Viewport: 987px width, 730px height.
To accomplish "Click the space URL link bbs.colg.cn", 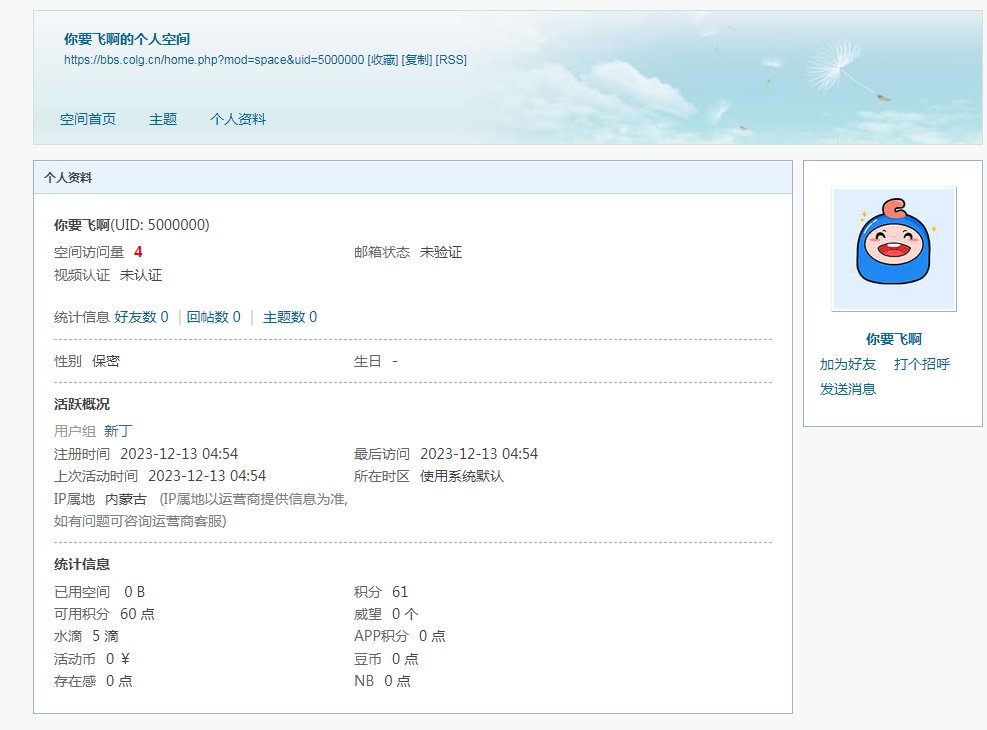I will pos(213,60).
